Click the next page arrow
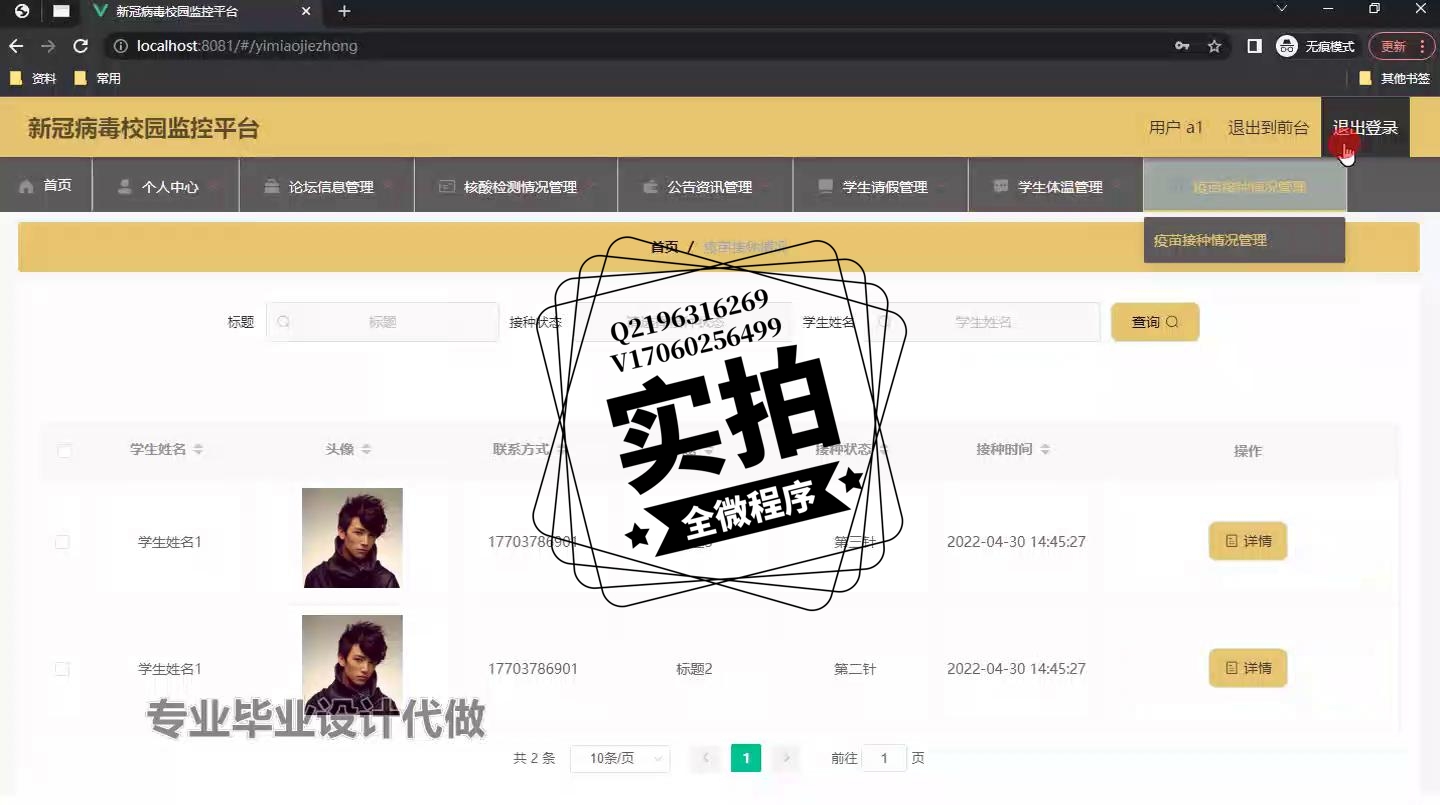 (786, 758)
